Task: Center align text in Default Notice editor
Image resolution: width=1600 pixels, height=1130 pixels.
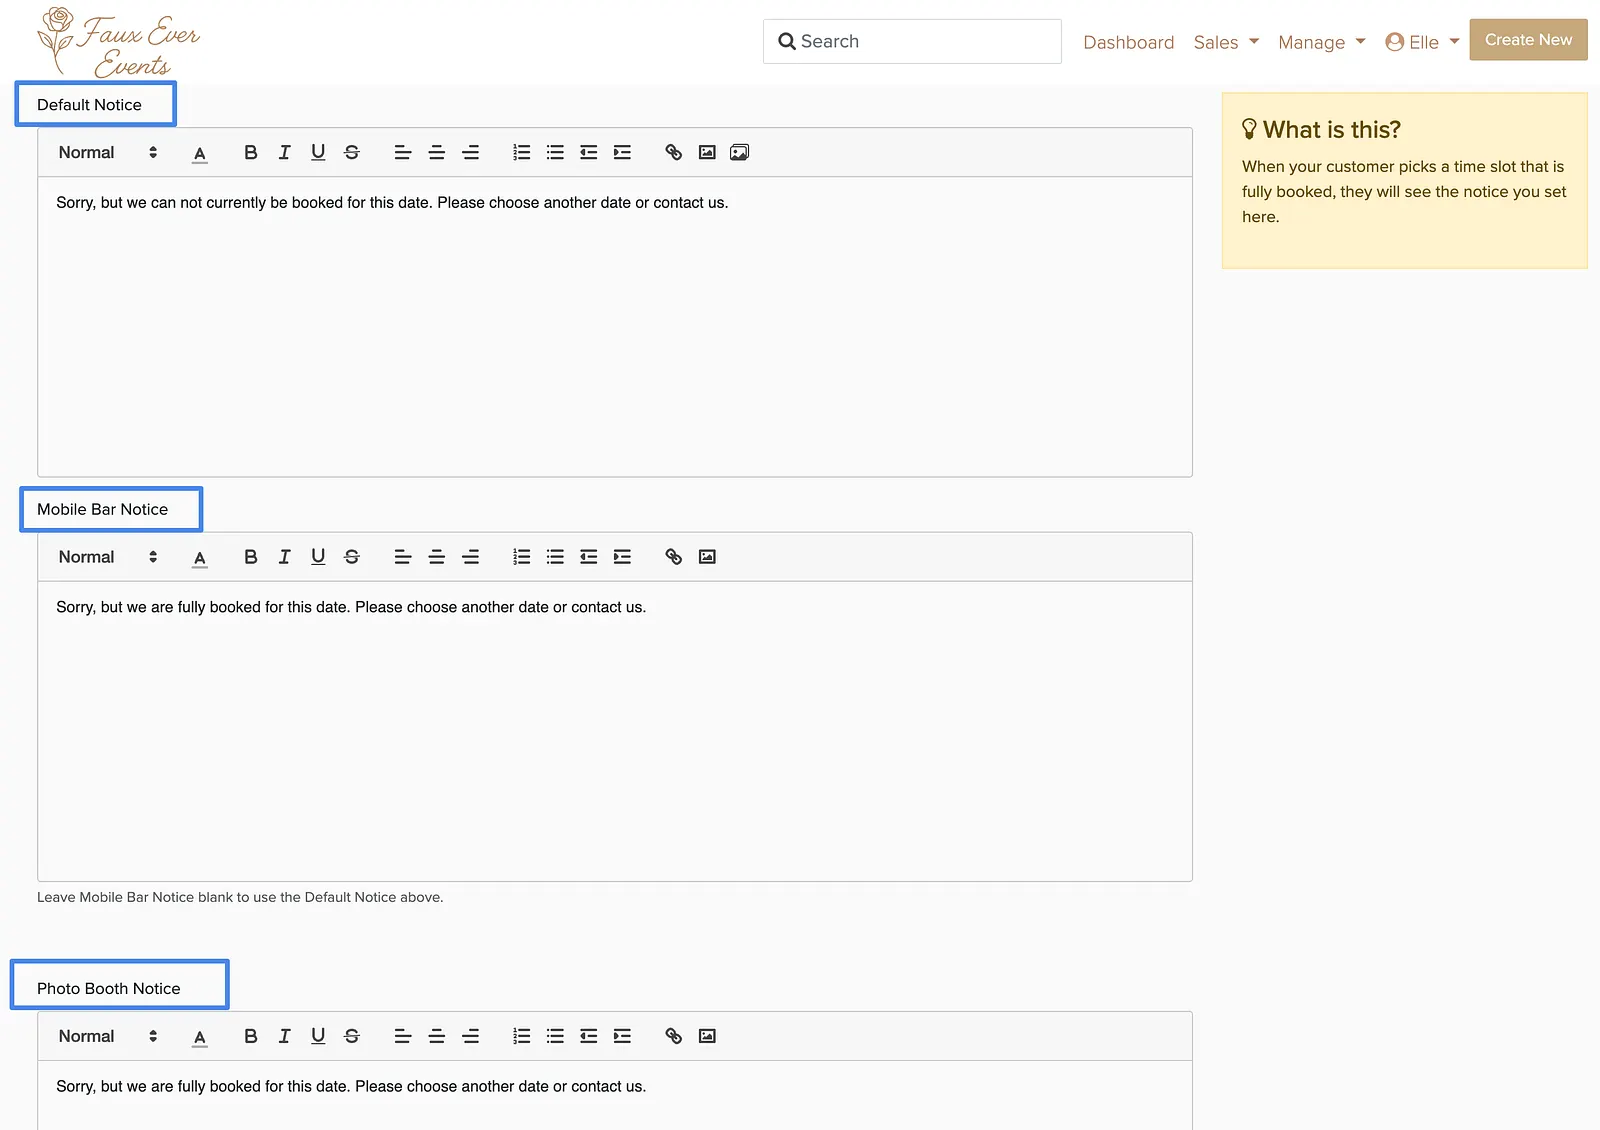Action: [437, 152]
